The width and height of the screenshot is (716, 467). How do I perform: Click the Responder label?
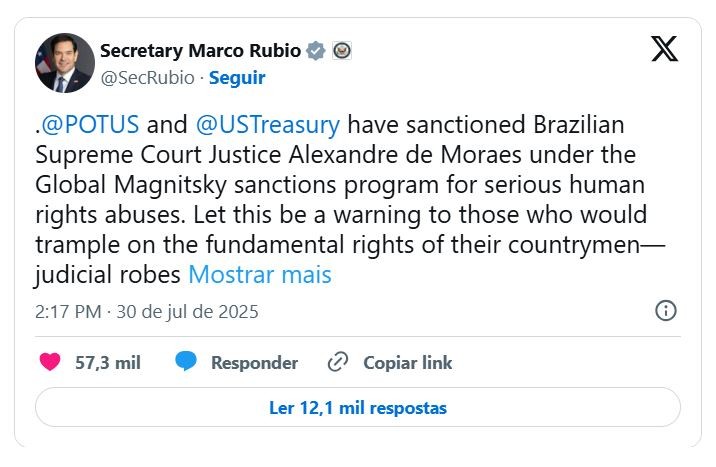tap(254, 362)
